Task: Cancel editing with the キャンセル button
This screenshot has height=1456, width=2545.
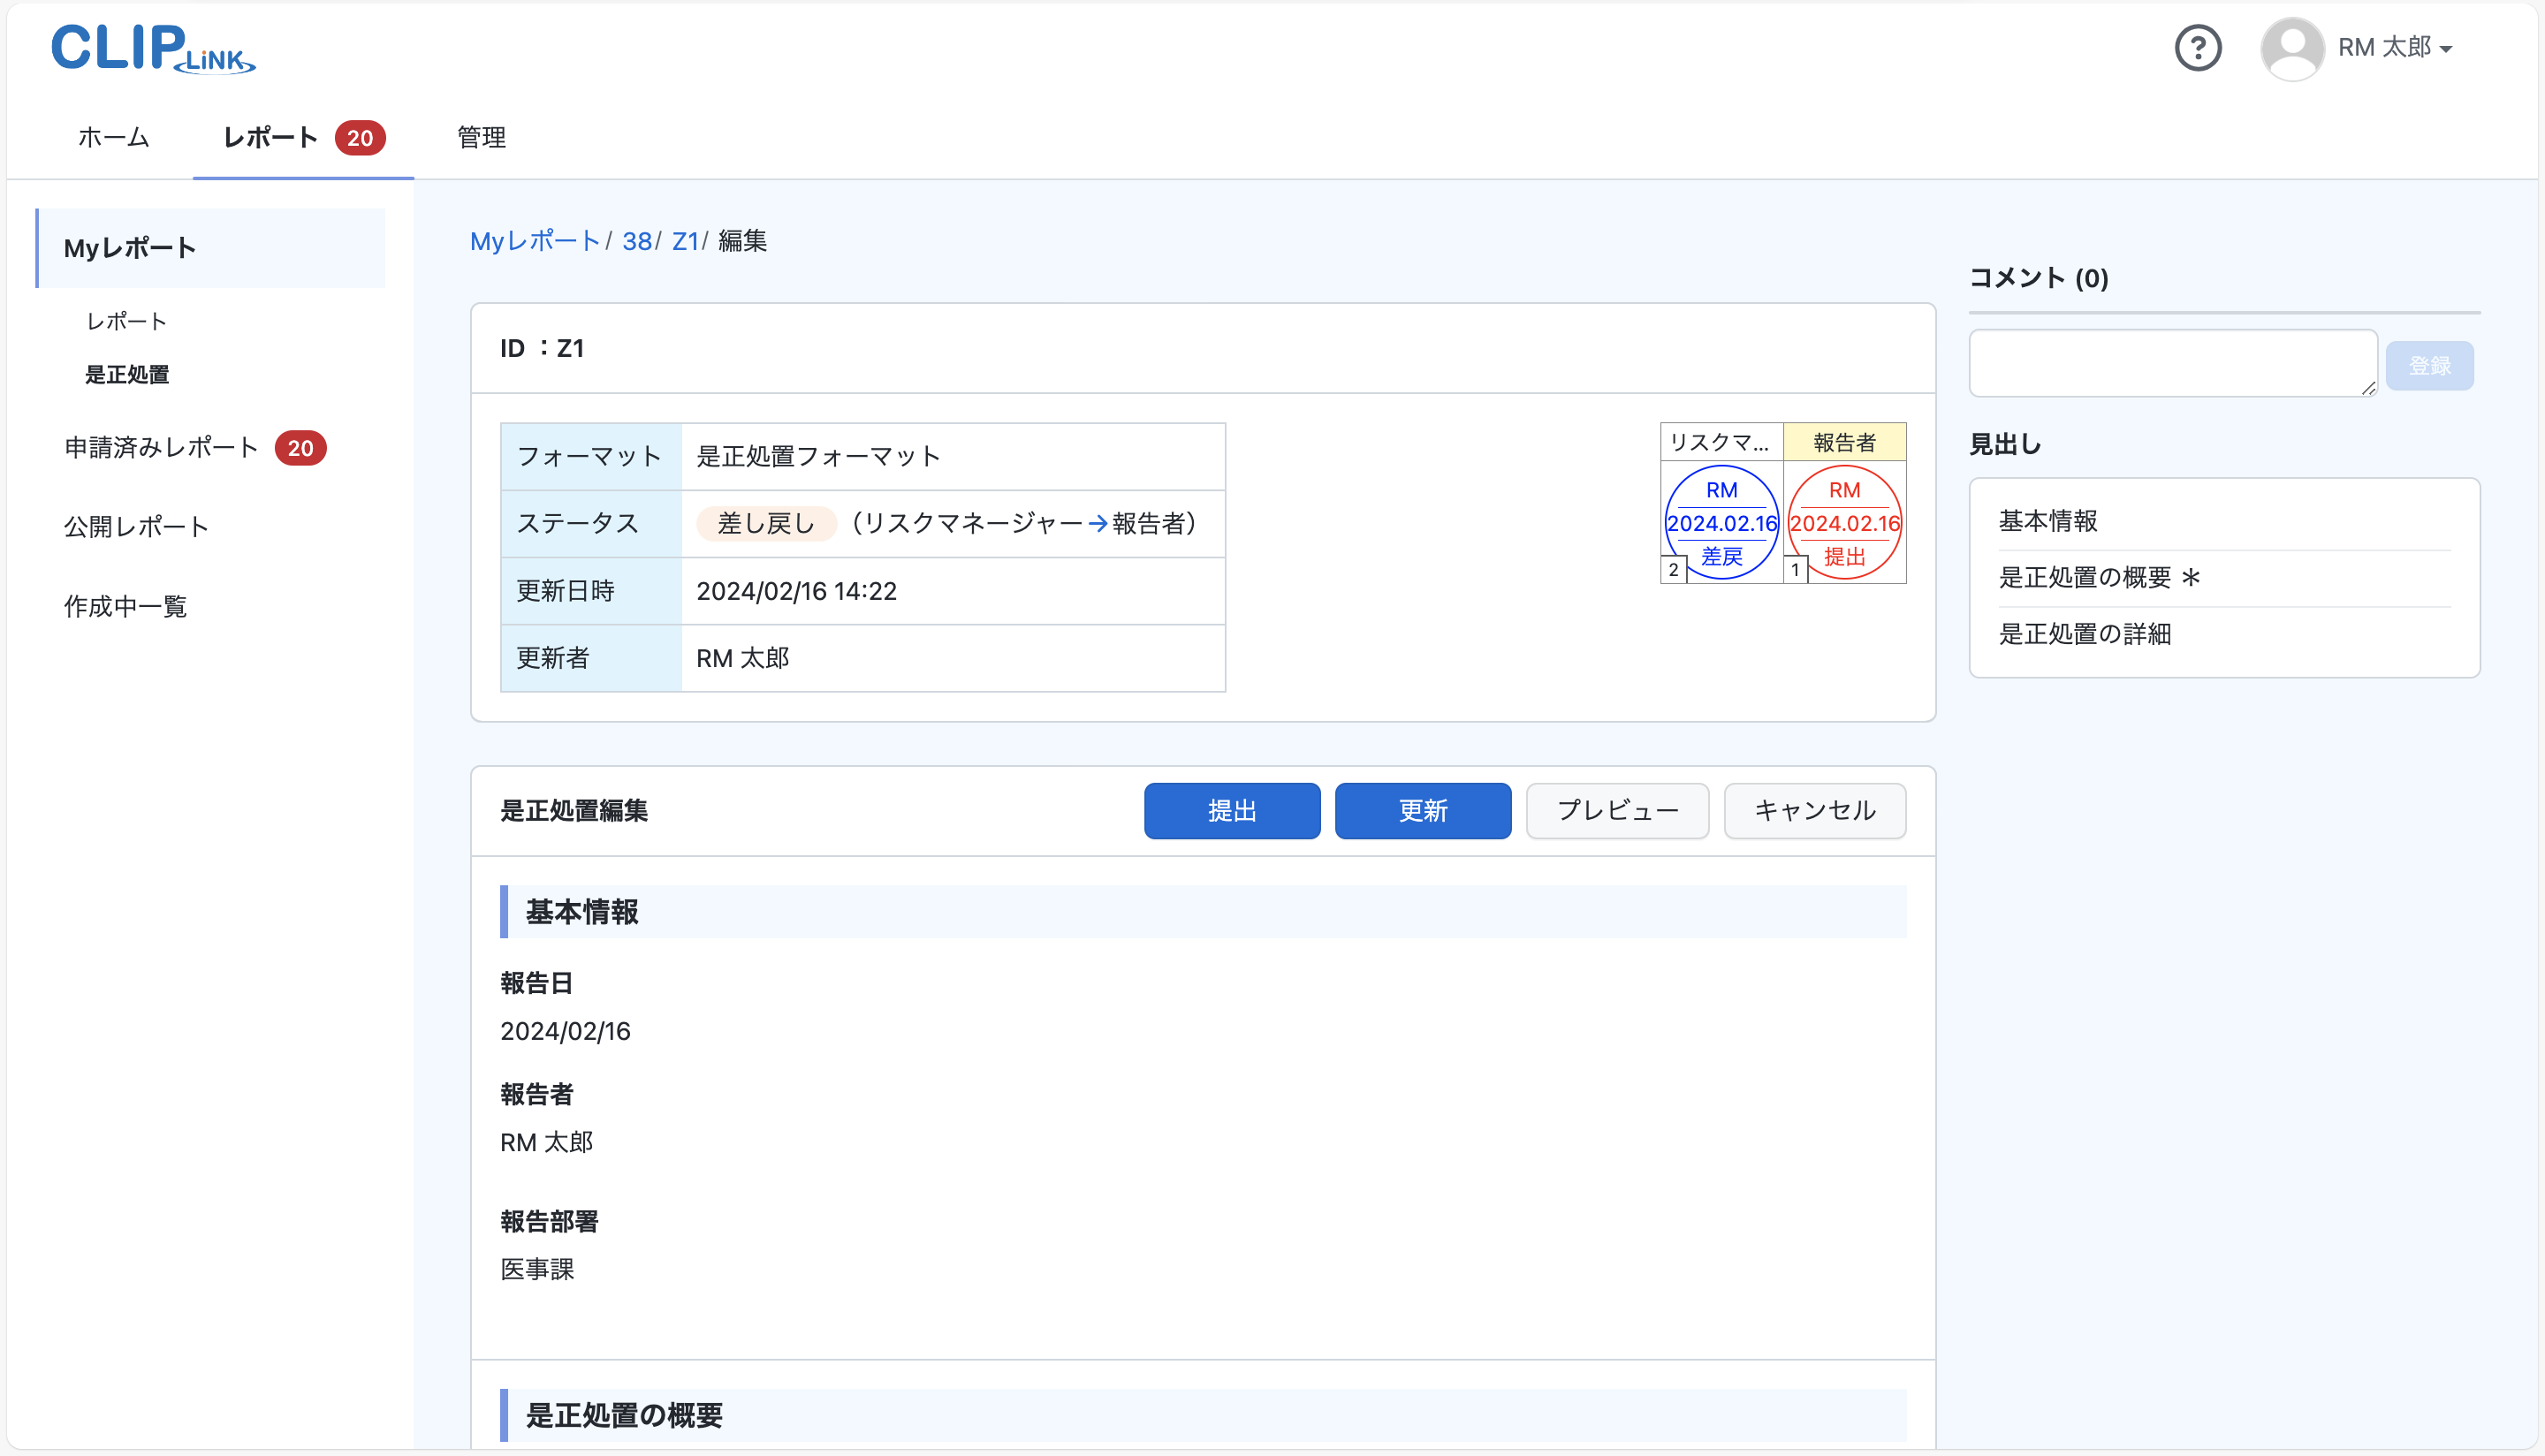Action: tap(1814, 811)
